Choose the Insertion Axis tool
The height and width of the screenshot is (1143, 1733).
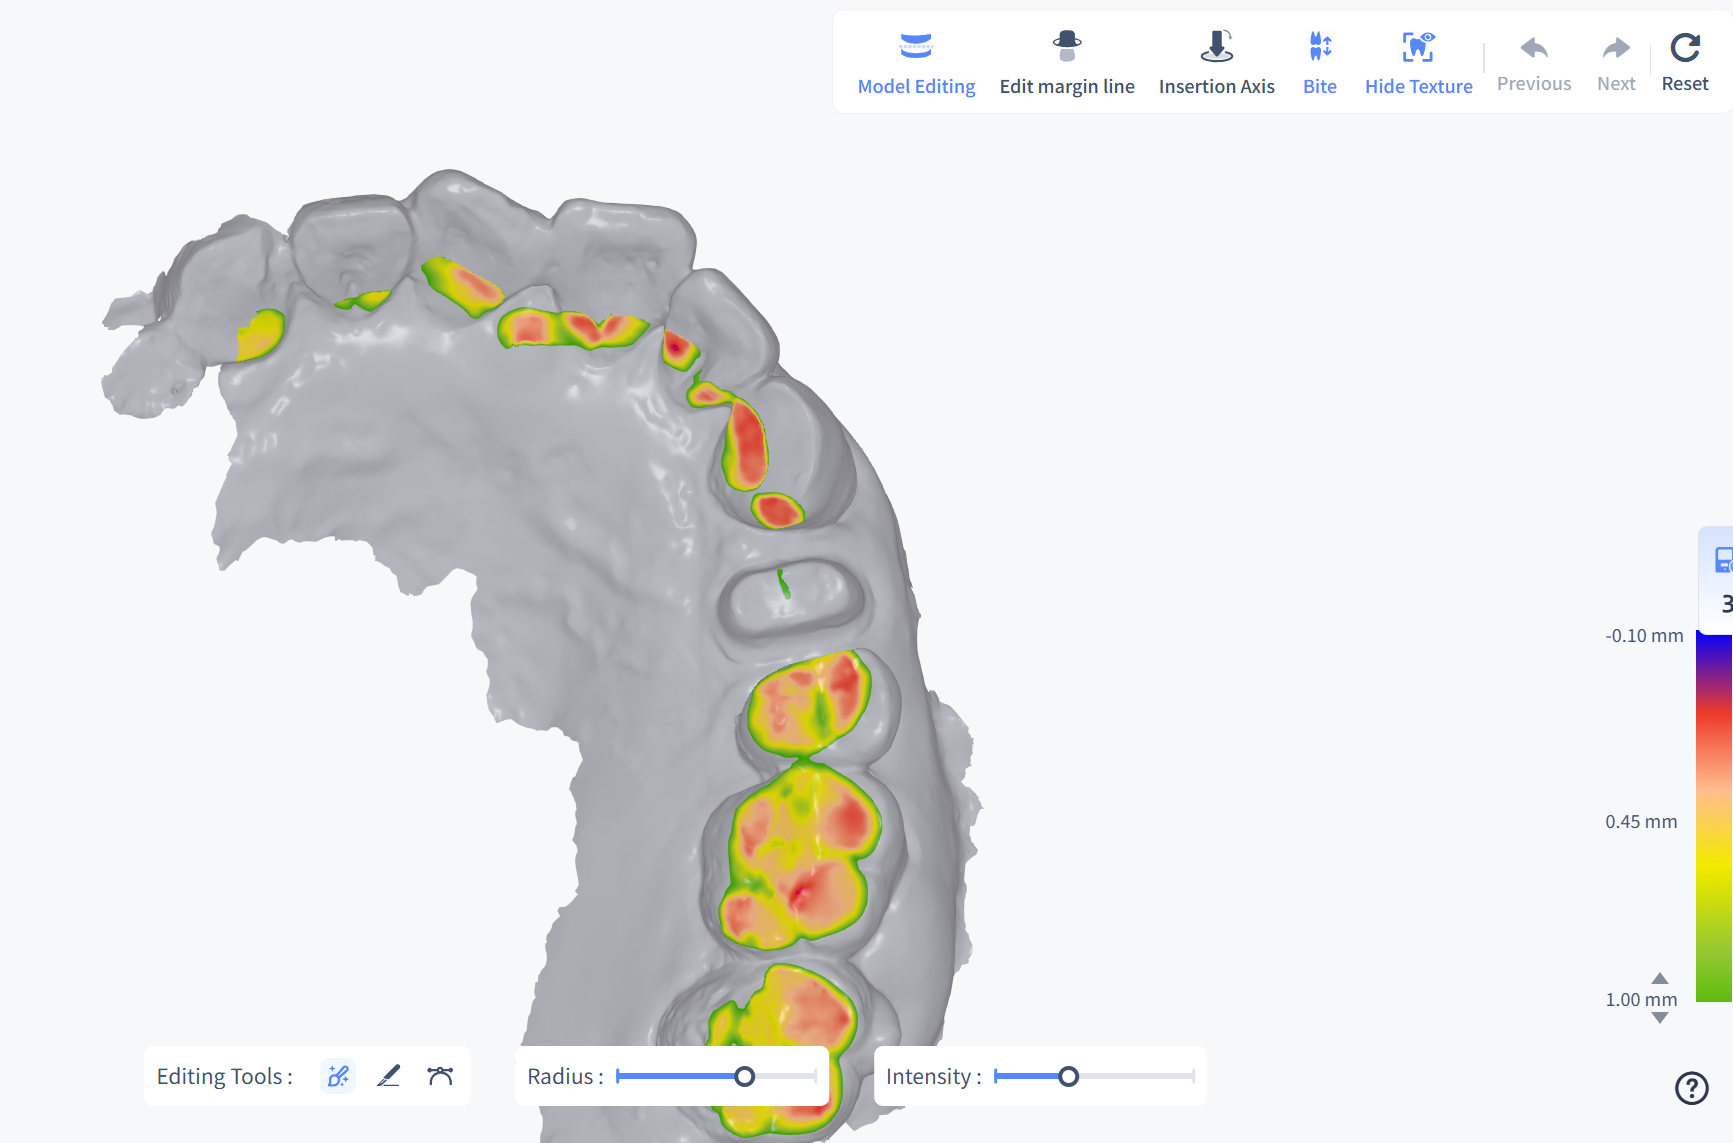[1216, 64]
